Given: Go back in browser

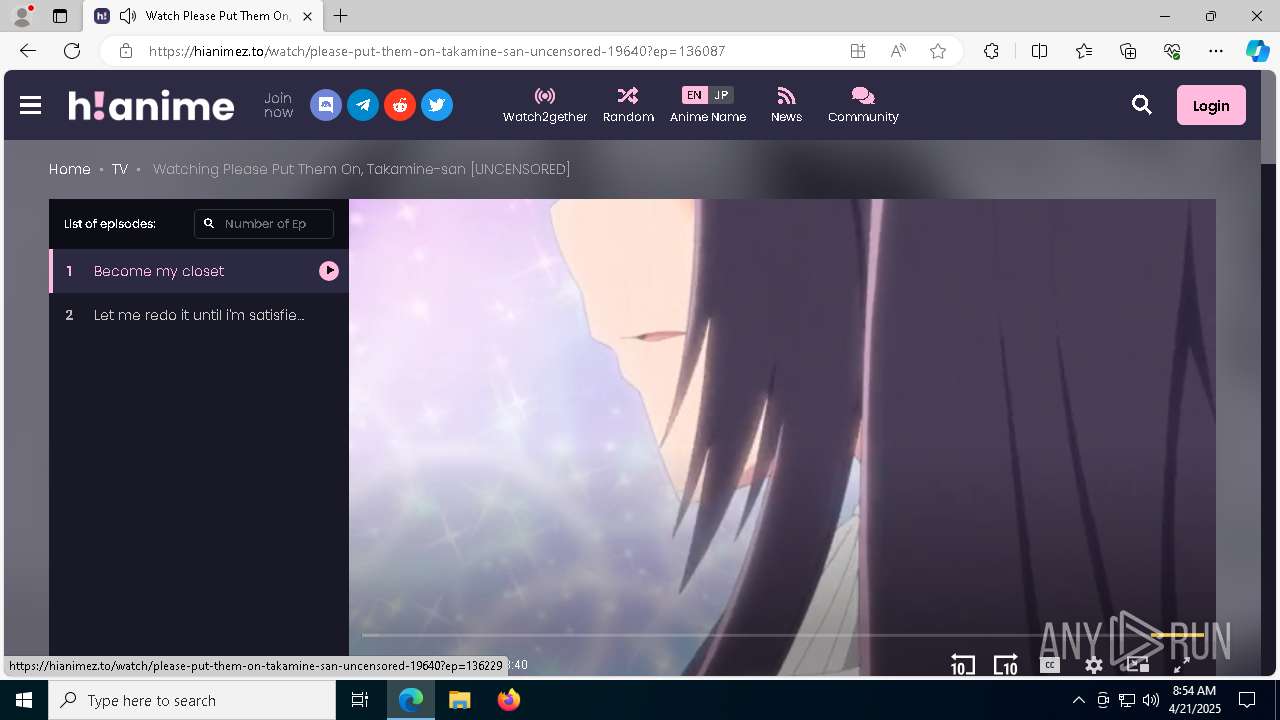Looking at the screenshot, I should coord(27,51).
